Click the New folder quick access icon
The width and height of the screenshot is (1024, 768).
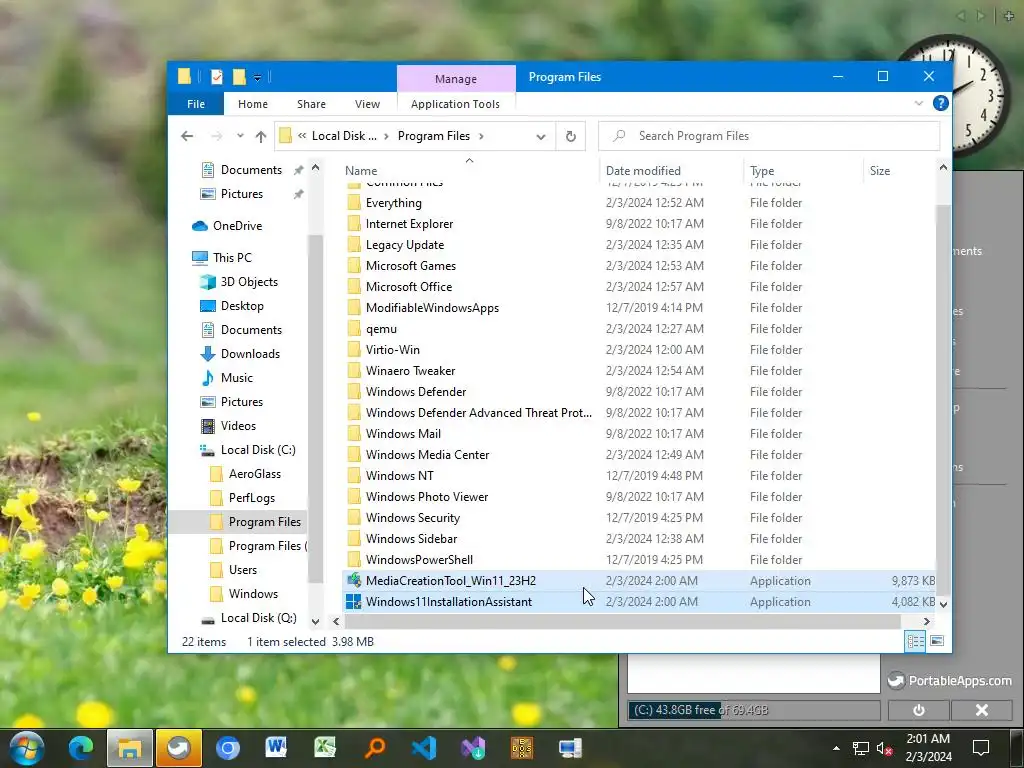point(240,77)
